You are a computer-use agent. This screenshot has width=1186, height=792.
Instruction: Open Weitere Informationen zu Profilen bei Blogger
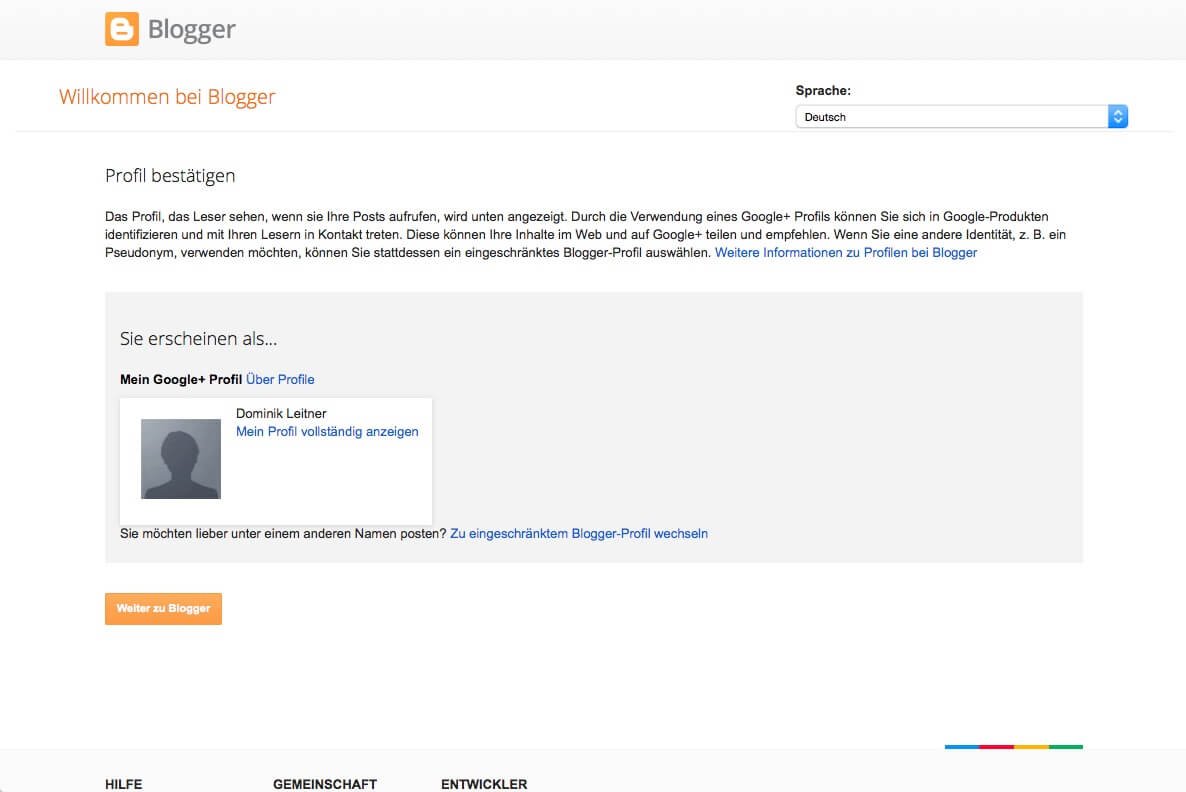(x=845, y=252)
